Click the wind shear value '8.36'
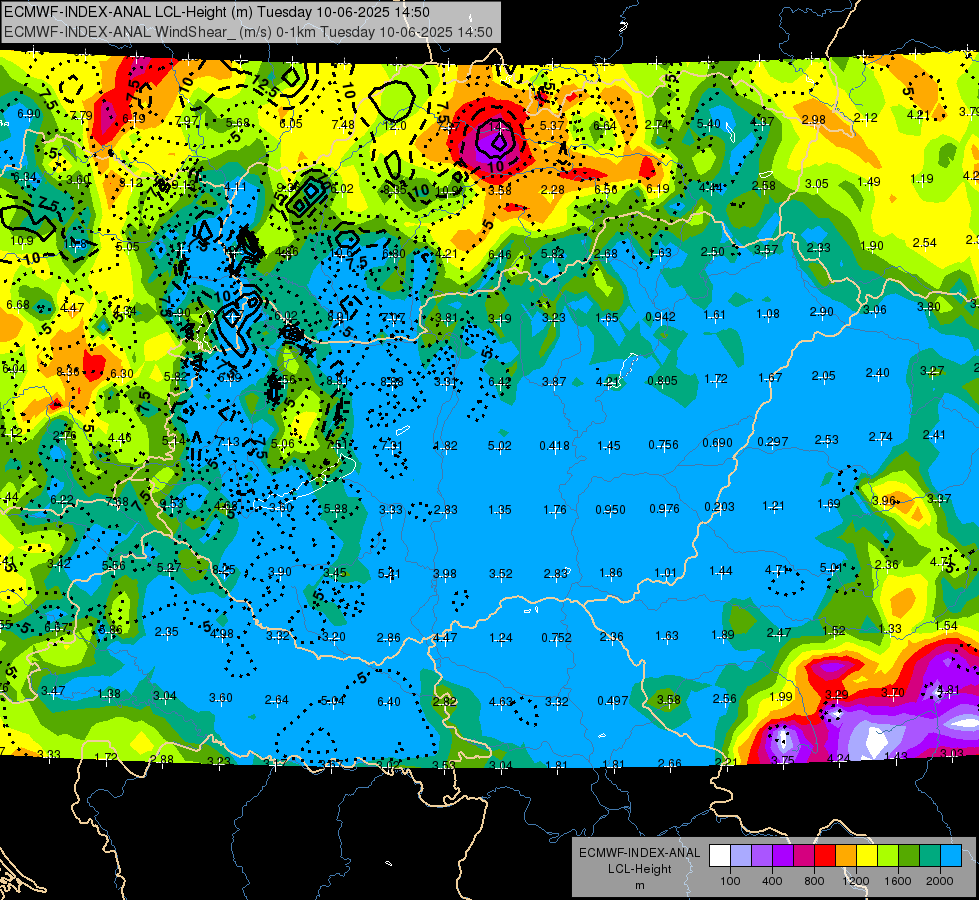979x900 pixels. [x=67, y=372]
